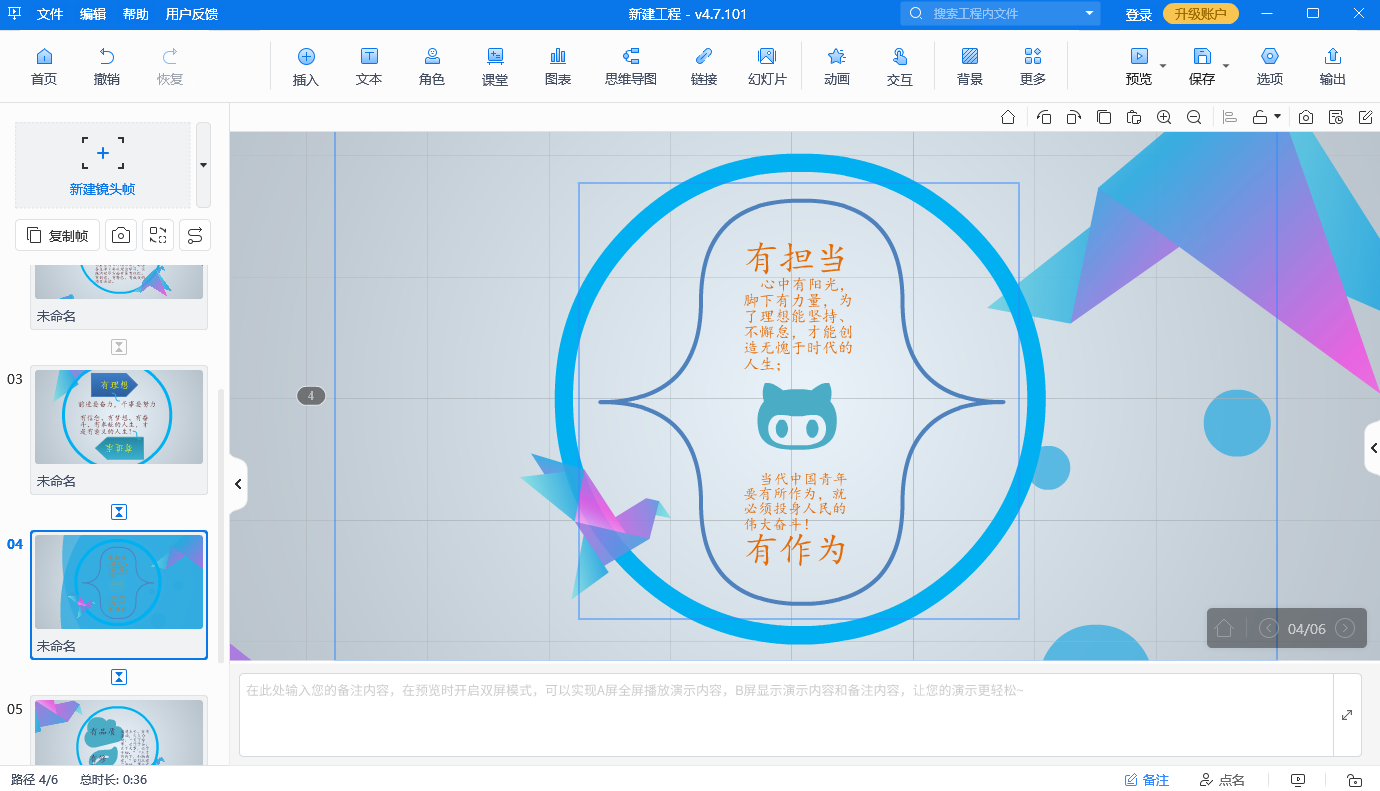This screenshot has height=791, width=1380.
Task: Start 预览 preview of the presentation
Action: click(x=1139, y=66)
